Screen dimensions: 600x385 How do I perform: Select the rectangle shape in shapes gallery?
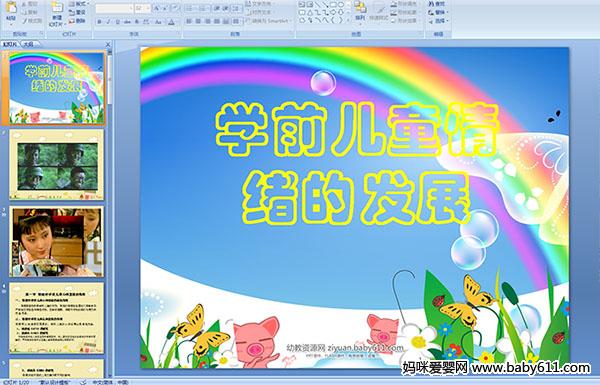click(x=333, y=5)
